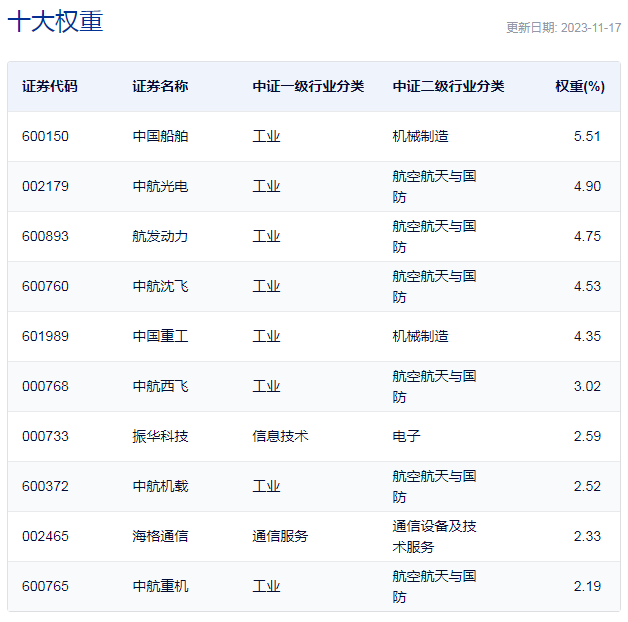Viewport: 628px width, 622px height.
Task: Select stock name 中航沈飞
Action: point(160,286)
